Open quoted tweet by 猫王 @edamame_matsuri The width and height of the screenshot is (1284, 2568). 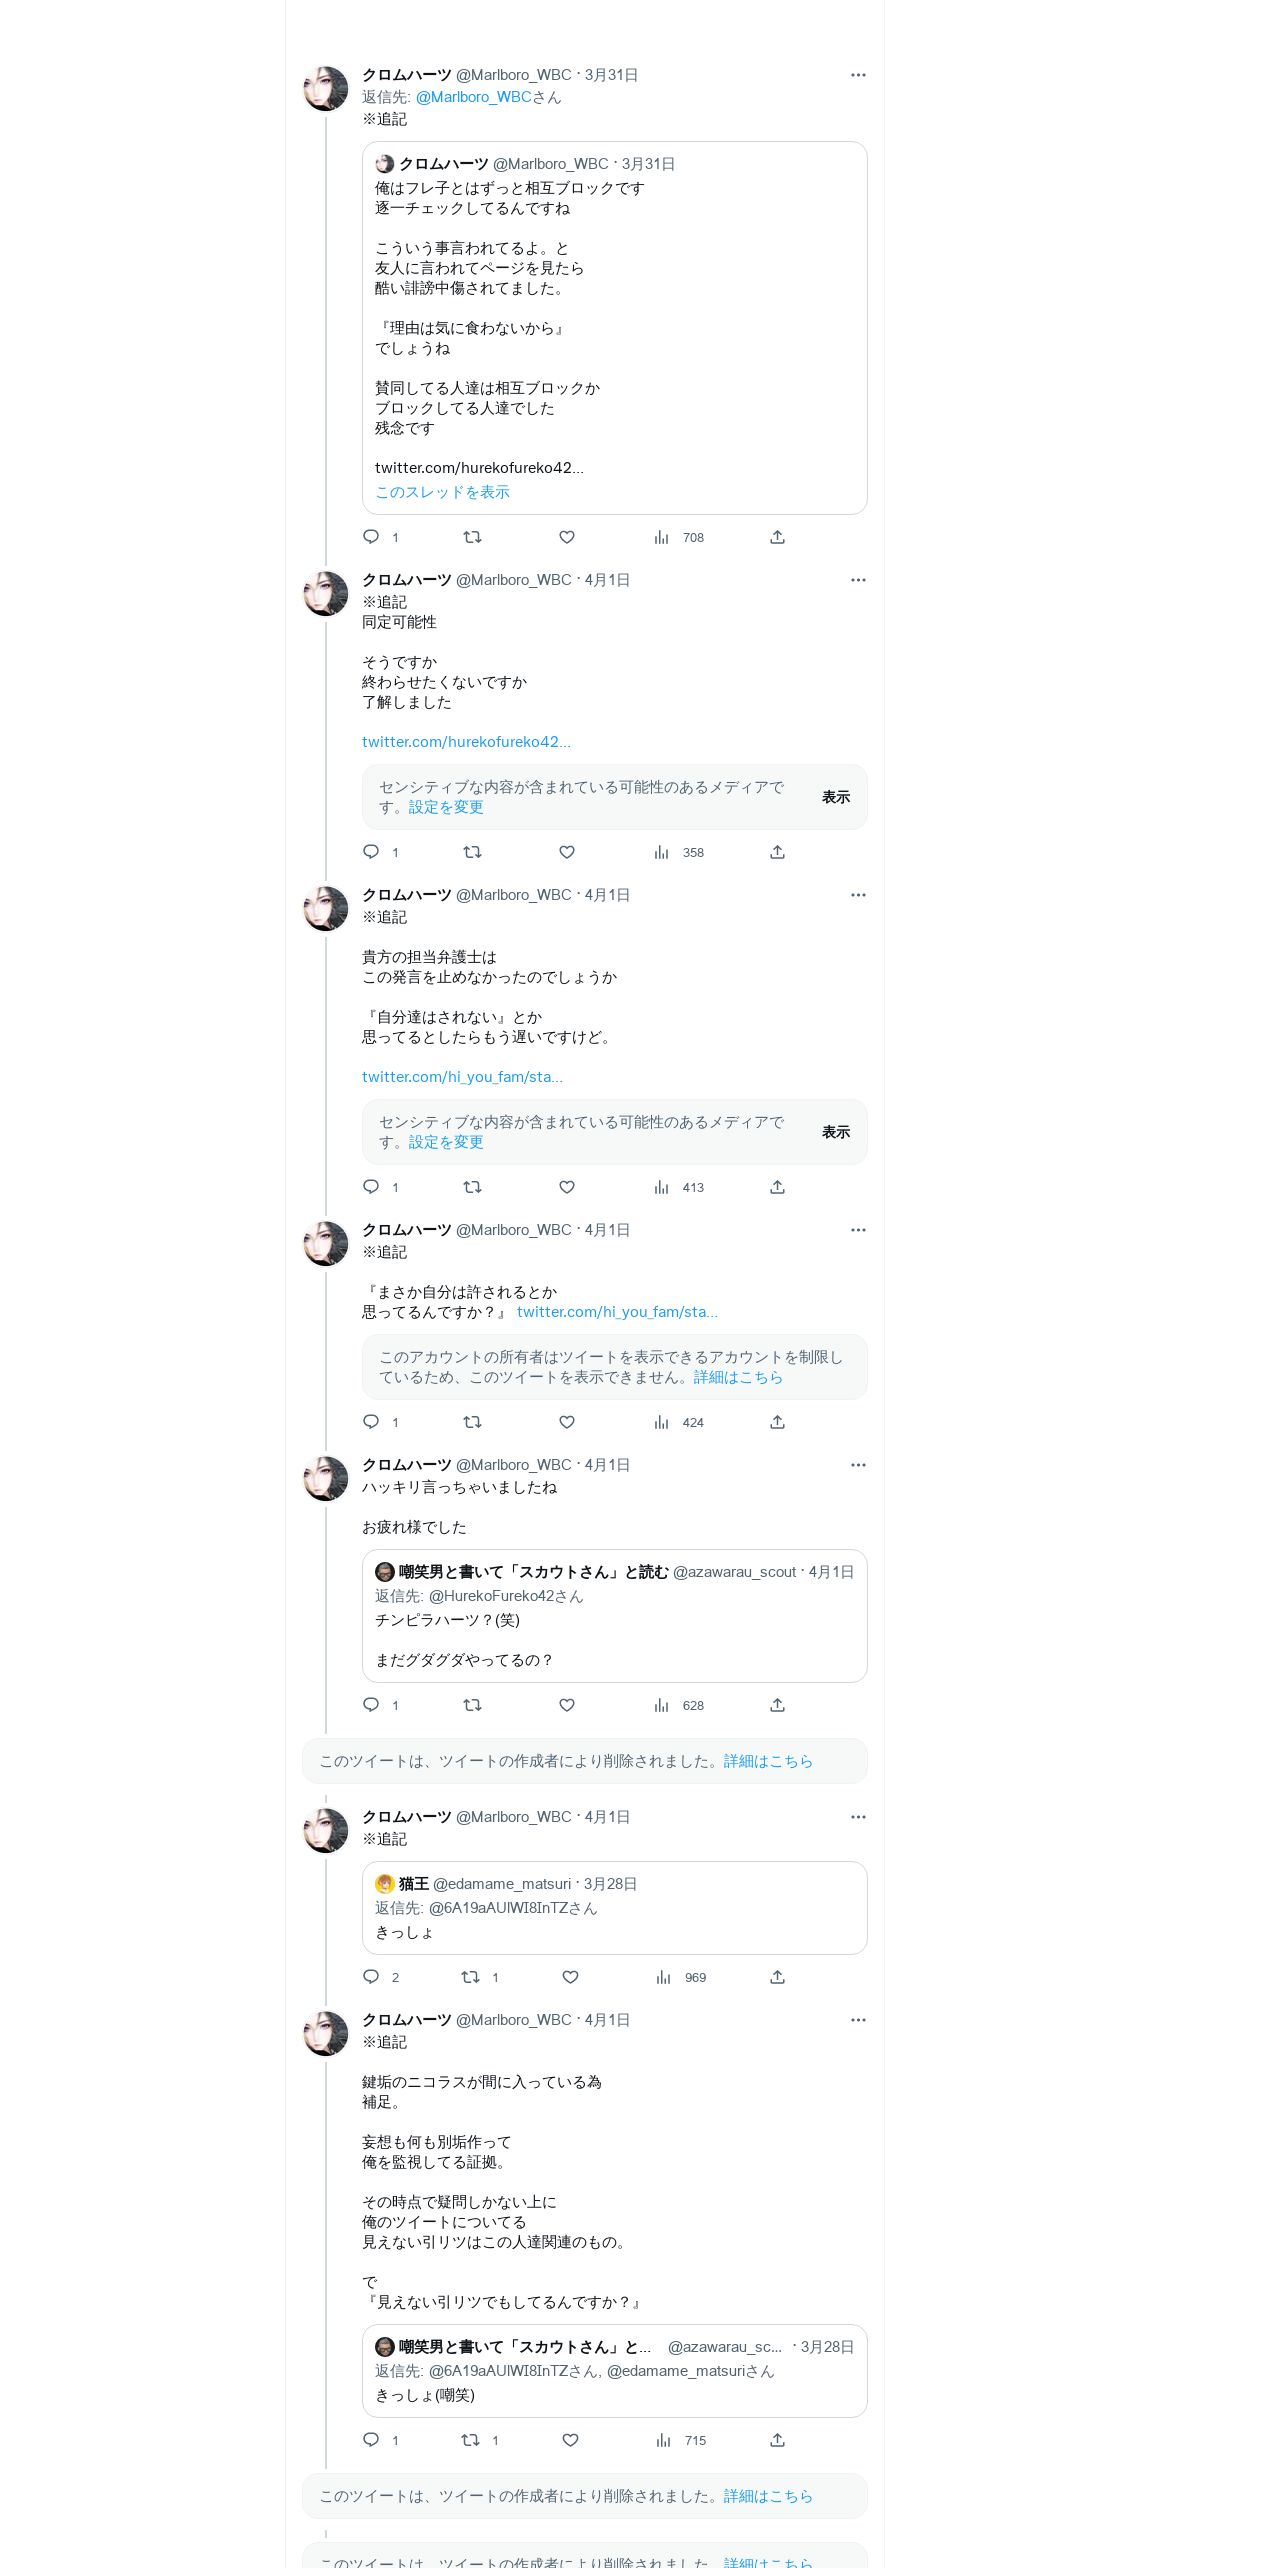tap(614, 1908)
